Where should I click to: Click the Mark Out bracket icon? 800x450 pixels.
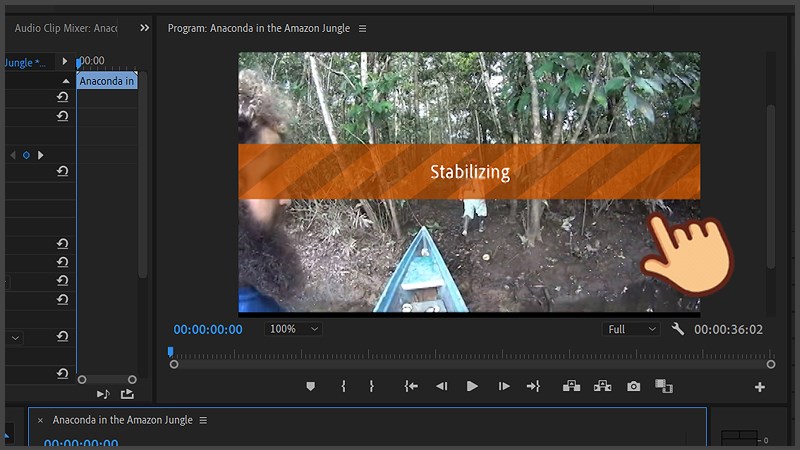click(371, 386)
